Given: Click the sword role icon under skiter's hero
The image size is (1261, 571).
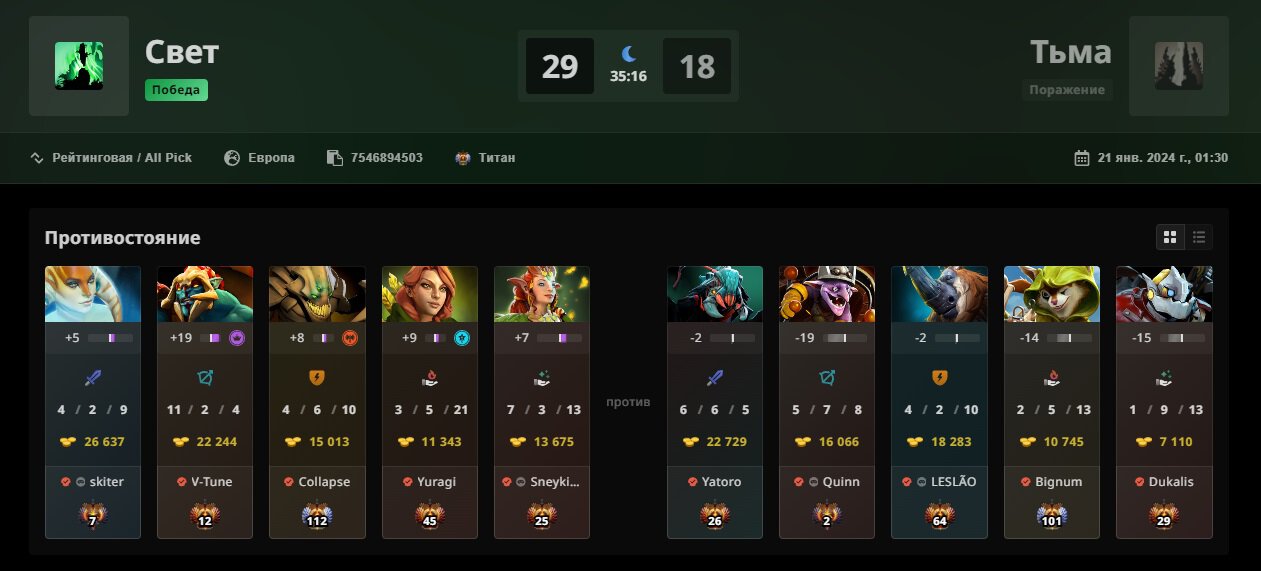Looking at the screenshot, I should pos(93,378).
